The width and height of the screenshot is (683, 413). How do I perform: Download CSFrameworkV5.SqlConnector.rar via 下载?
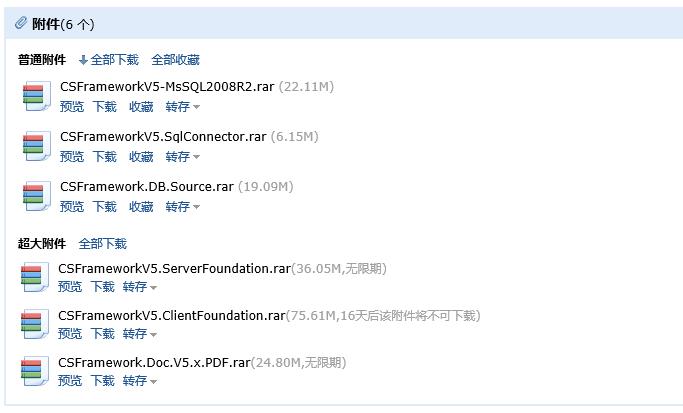[105, 156]
